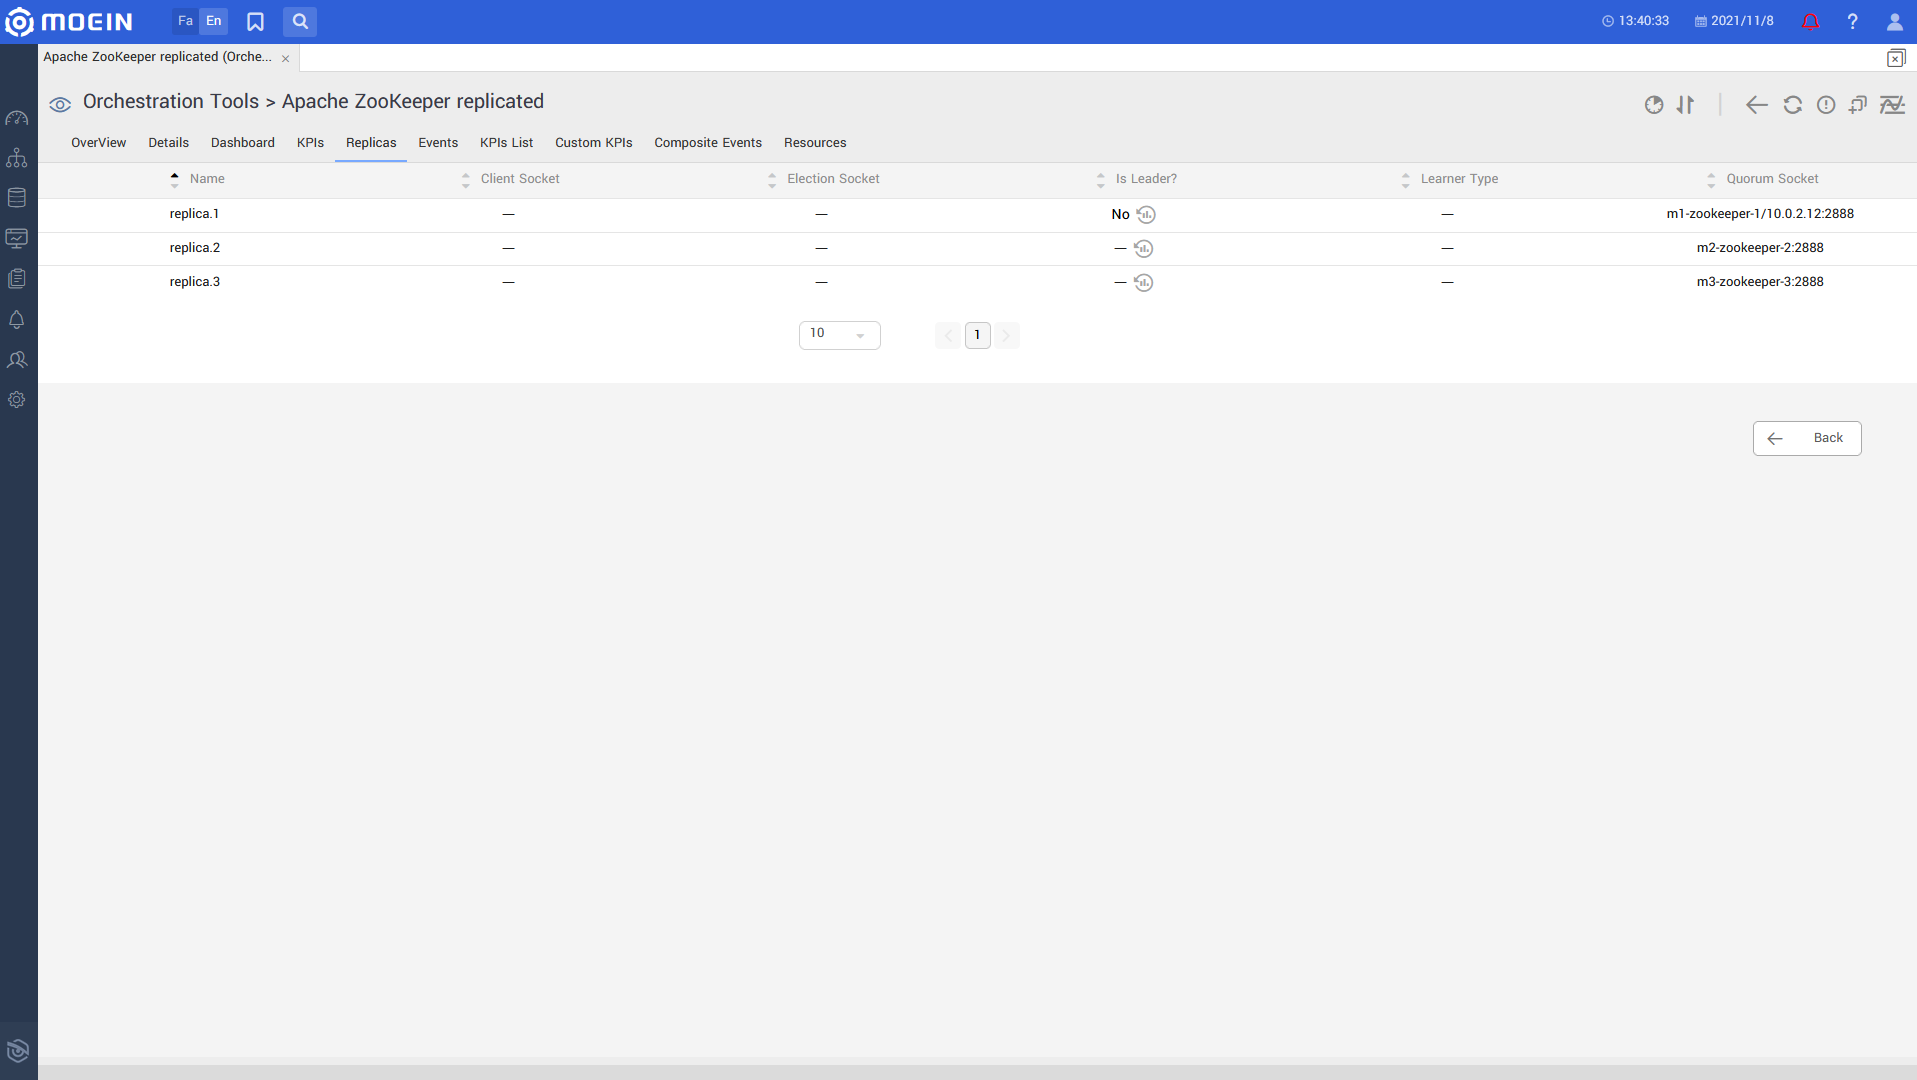This screenshot has width=1917, height=1080.
Task: Open history icon for replica.2 Is Leader
Action: (x=1144, y=249)
